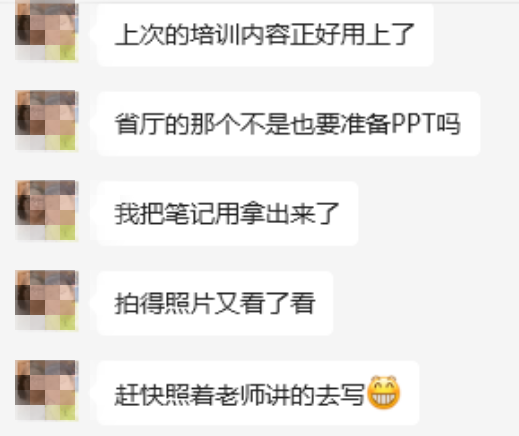Click the 省厅 text in second message
The image size is (519, 436).
(x=139, y=124)
